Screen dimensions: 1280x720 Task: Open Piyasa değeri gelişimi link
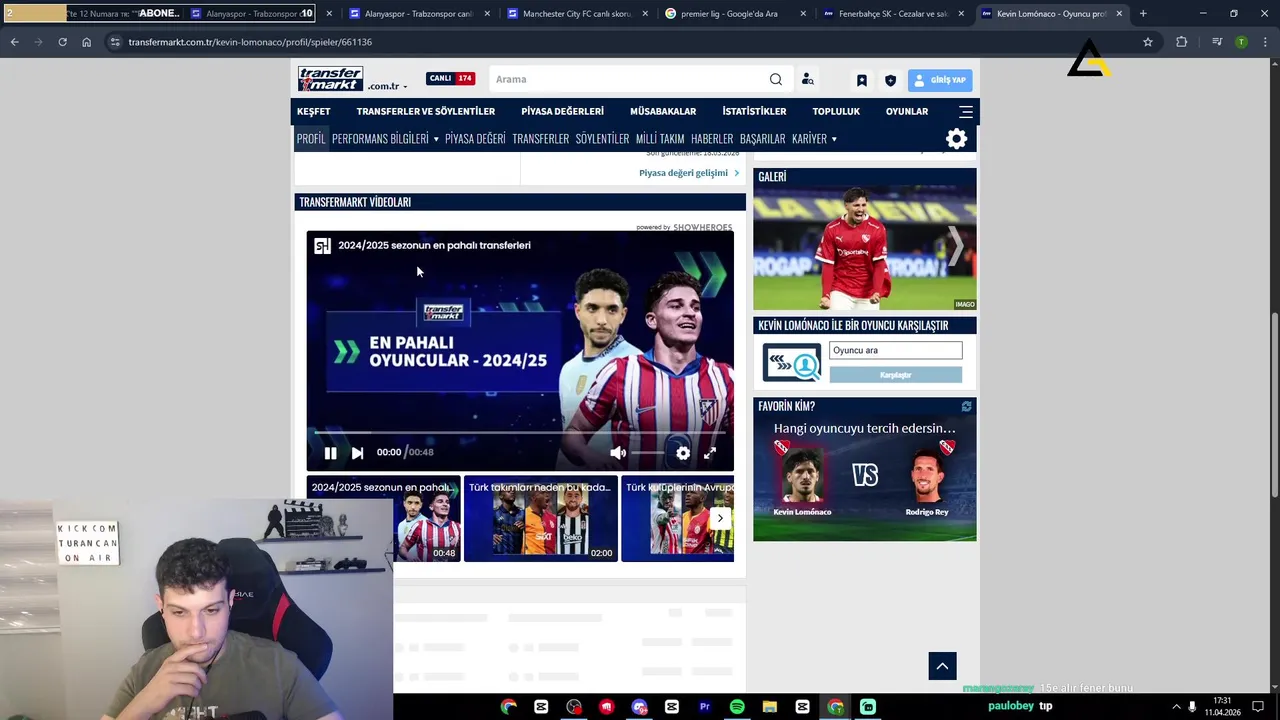pyautogui.click(x=689, y=173)
